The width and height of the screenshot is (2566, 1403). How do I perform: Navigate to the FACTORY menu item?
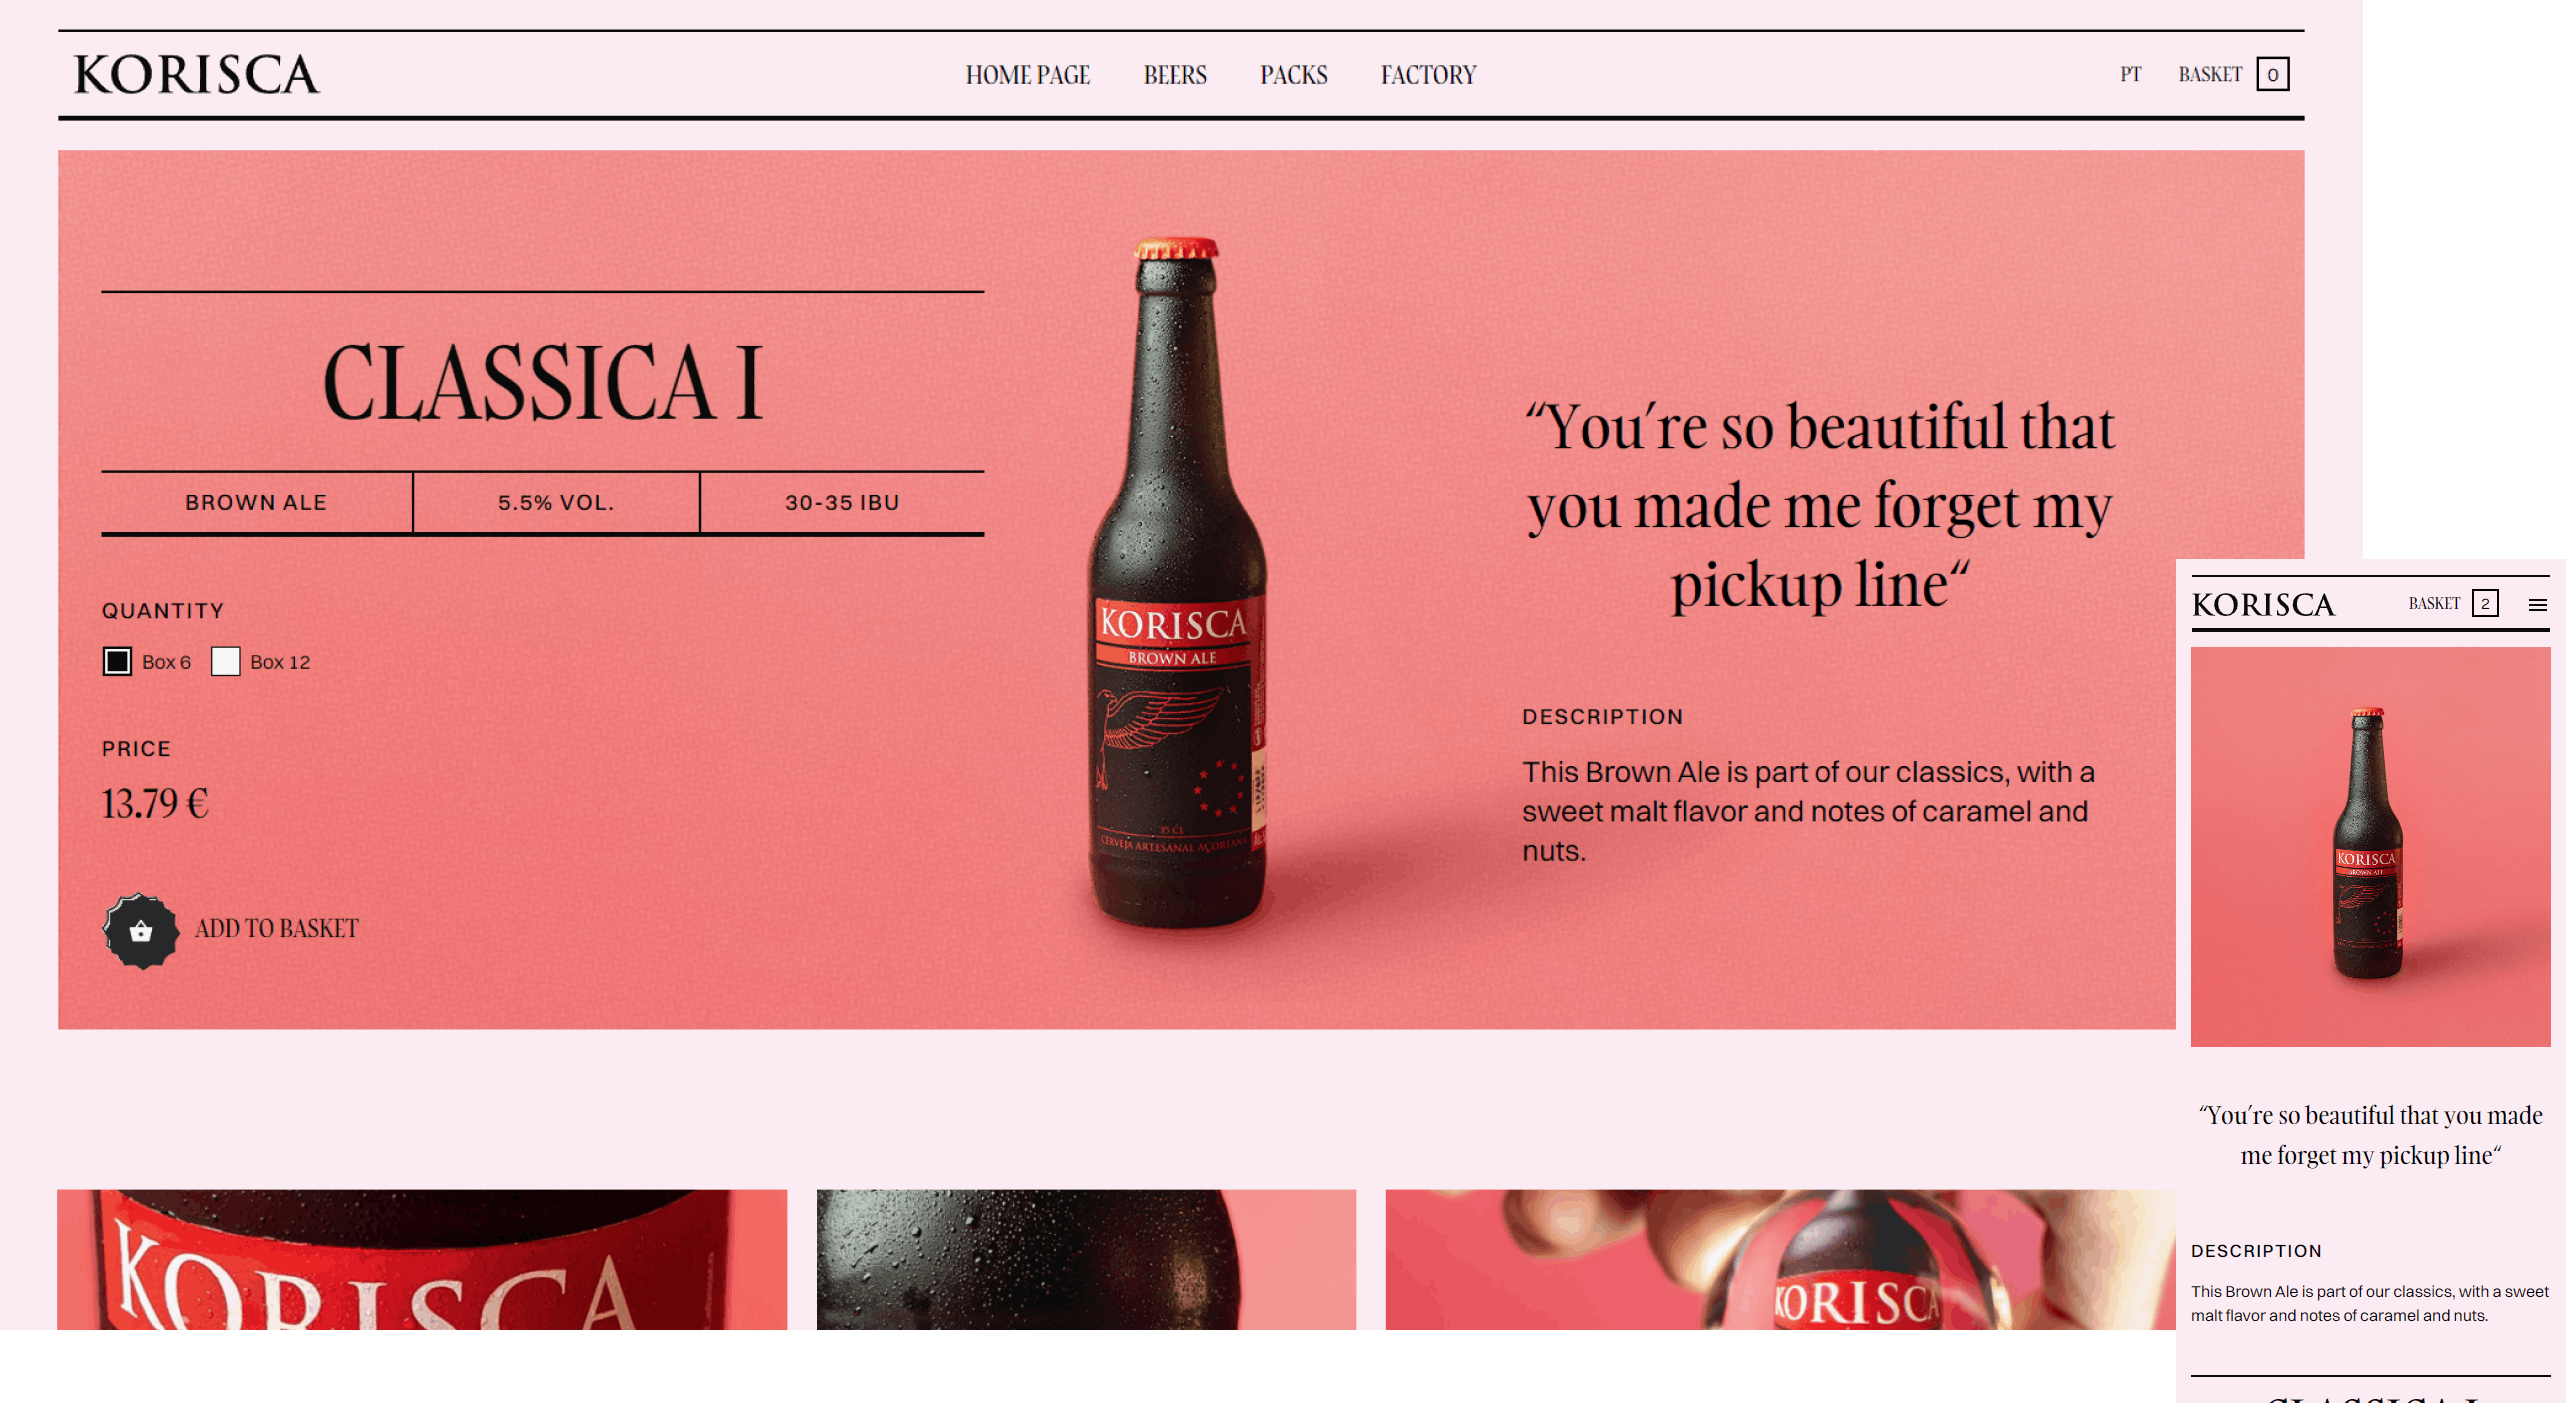click(1428, 75)
